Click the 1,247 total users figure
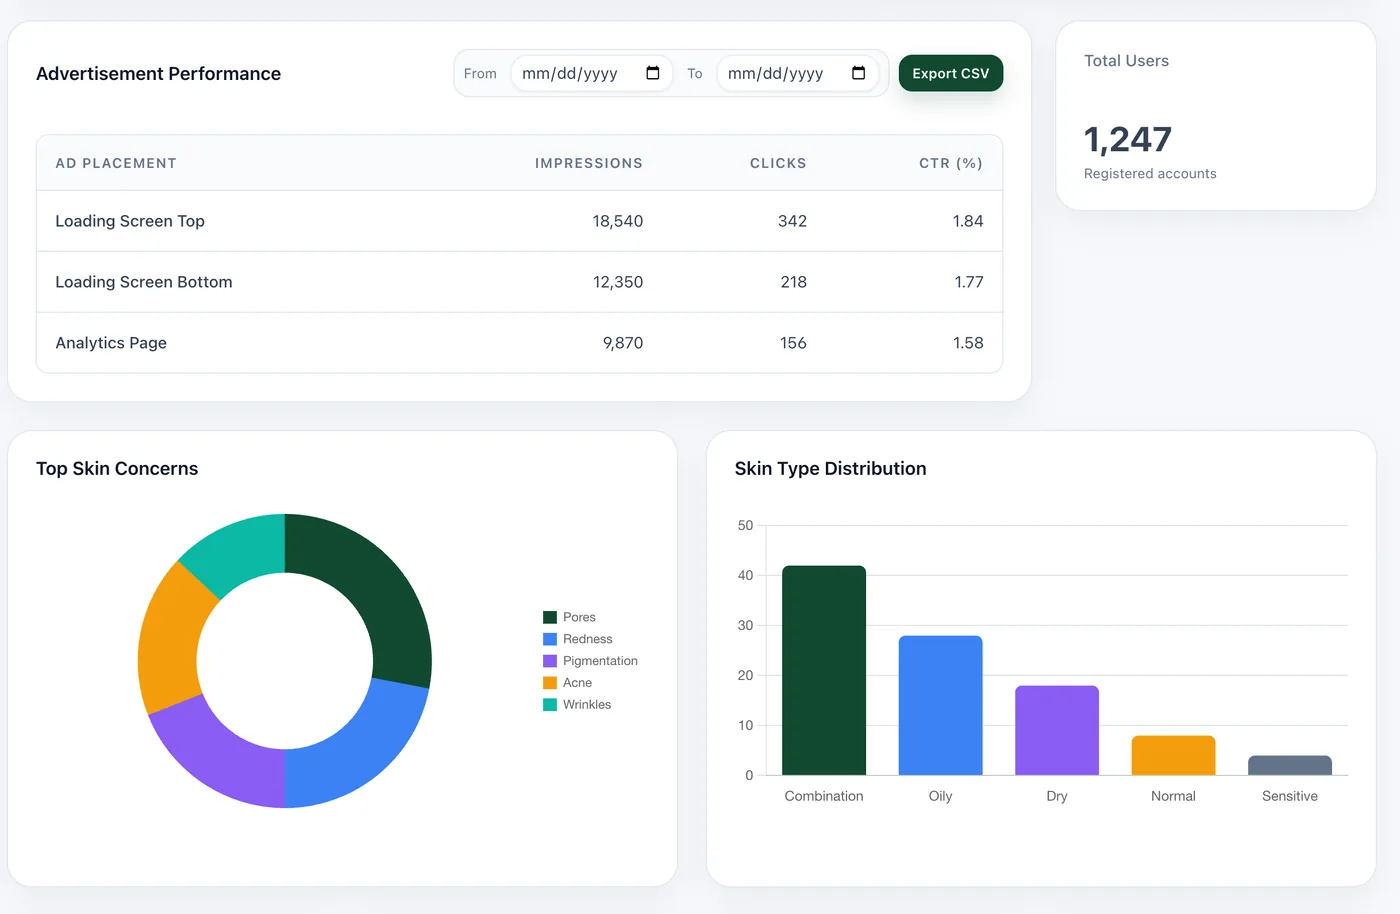 pyautogui.click(x=1128, y=139)
